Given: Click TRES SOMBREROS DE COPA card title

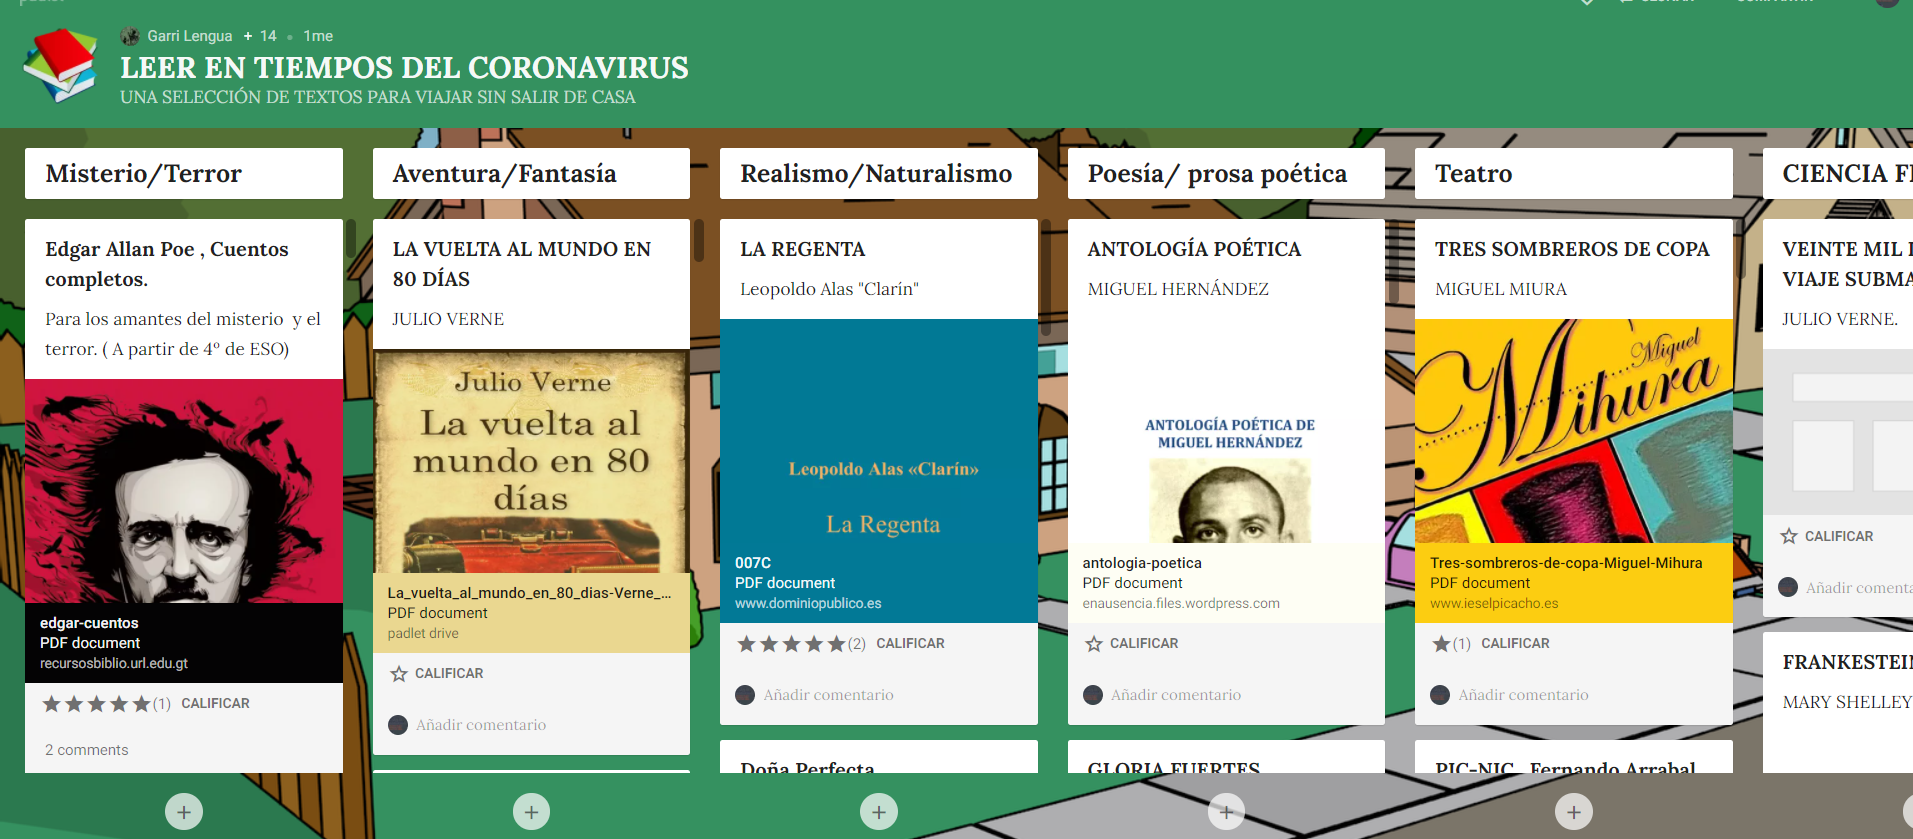Looking at the screenshot, I should point(1572,249).
